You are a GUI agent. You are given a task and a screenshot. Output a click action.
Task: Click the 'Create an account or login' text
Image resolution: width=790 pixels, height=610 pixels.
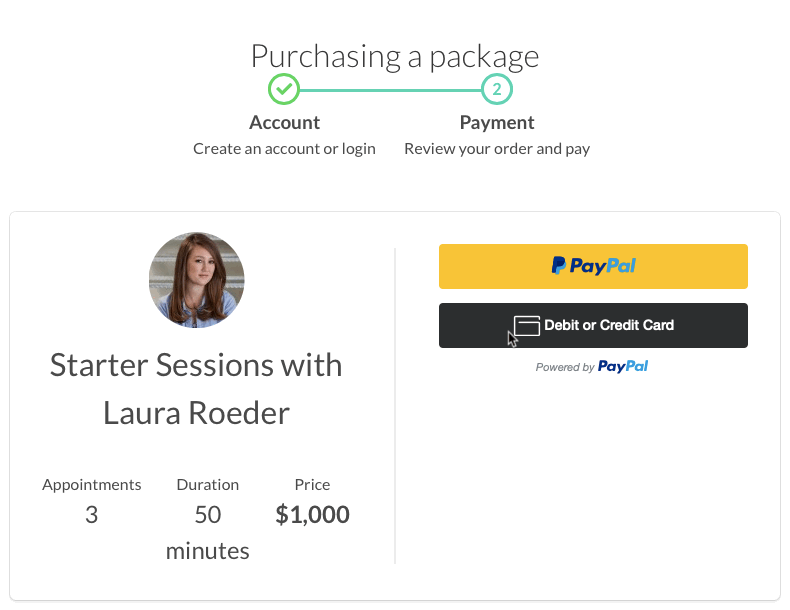284,149
